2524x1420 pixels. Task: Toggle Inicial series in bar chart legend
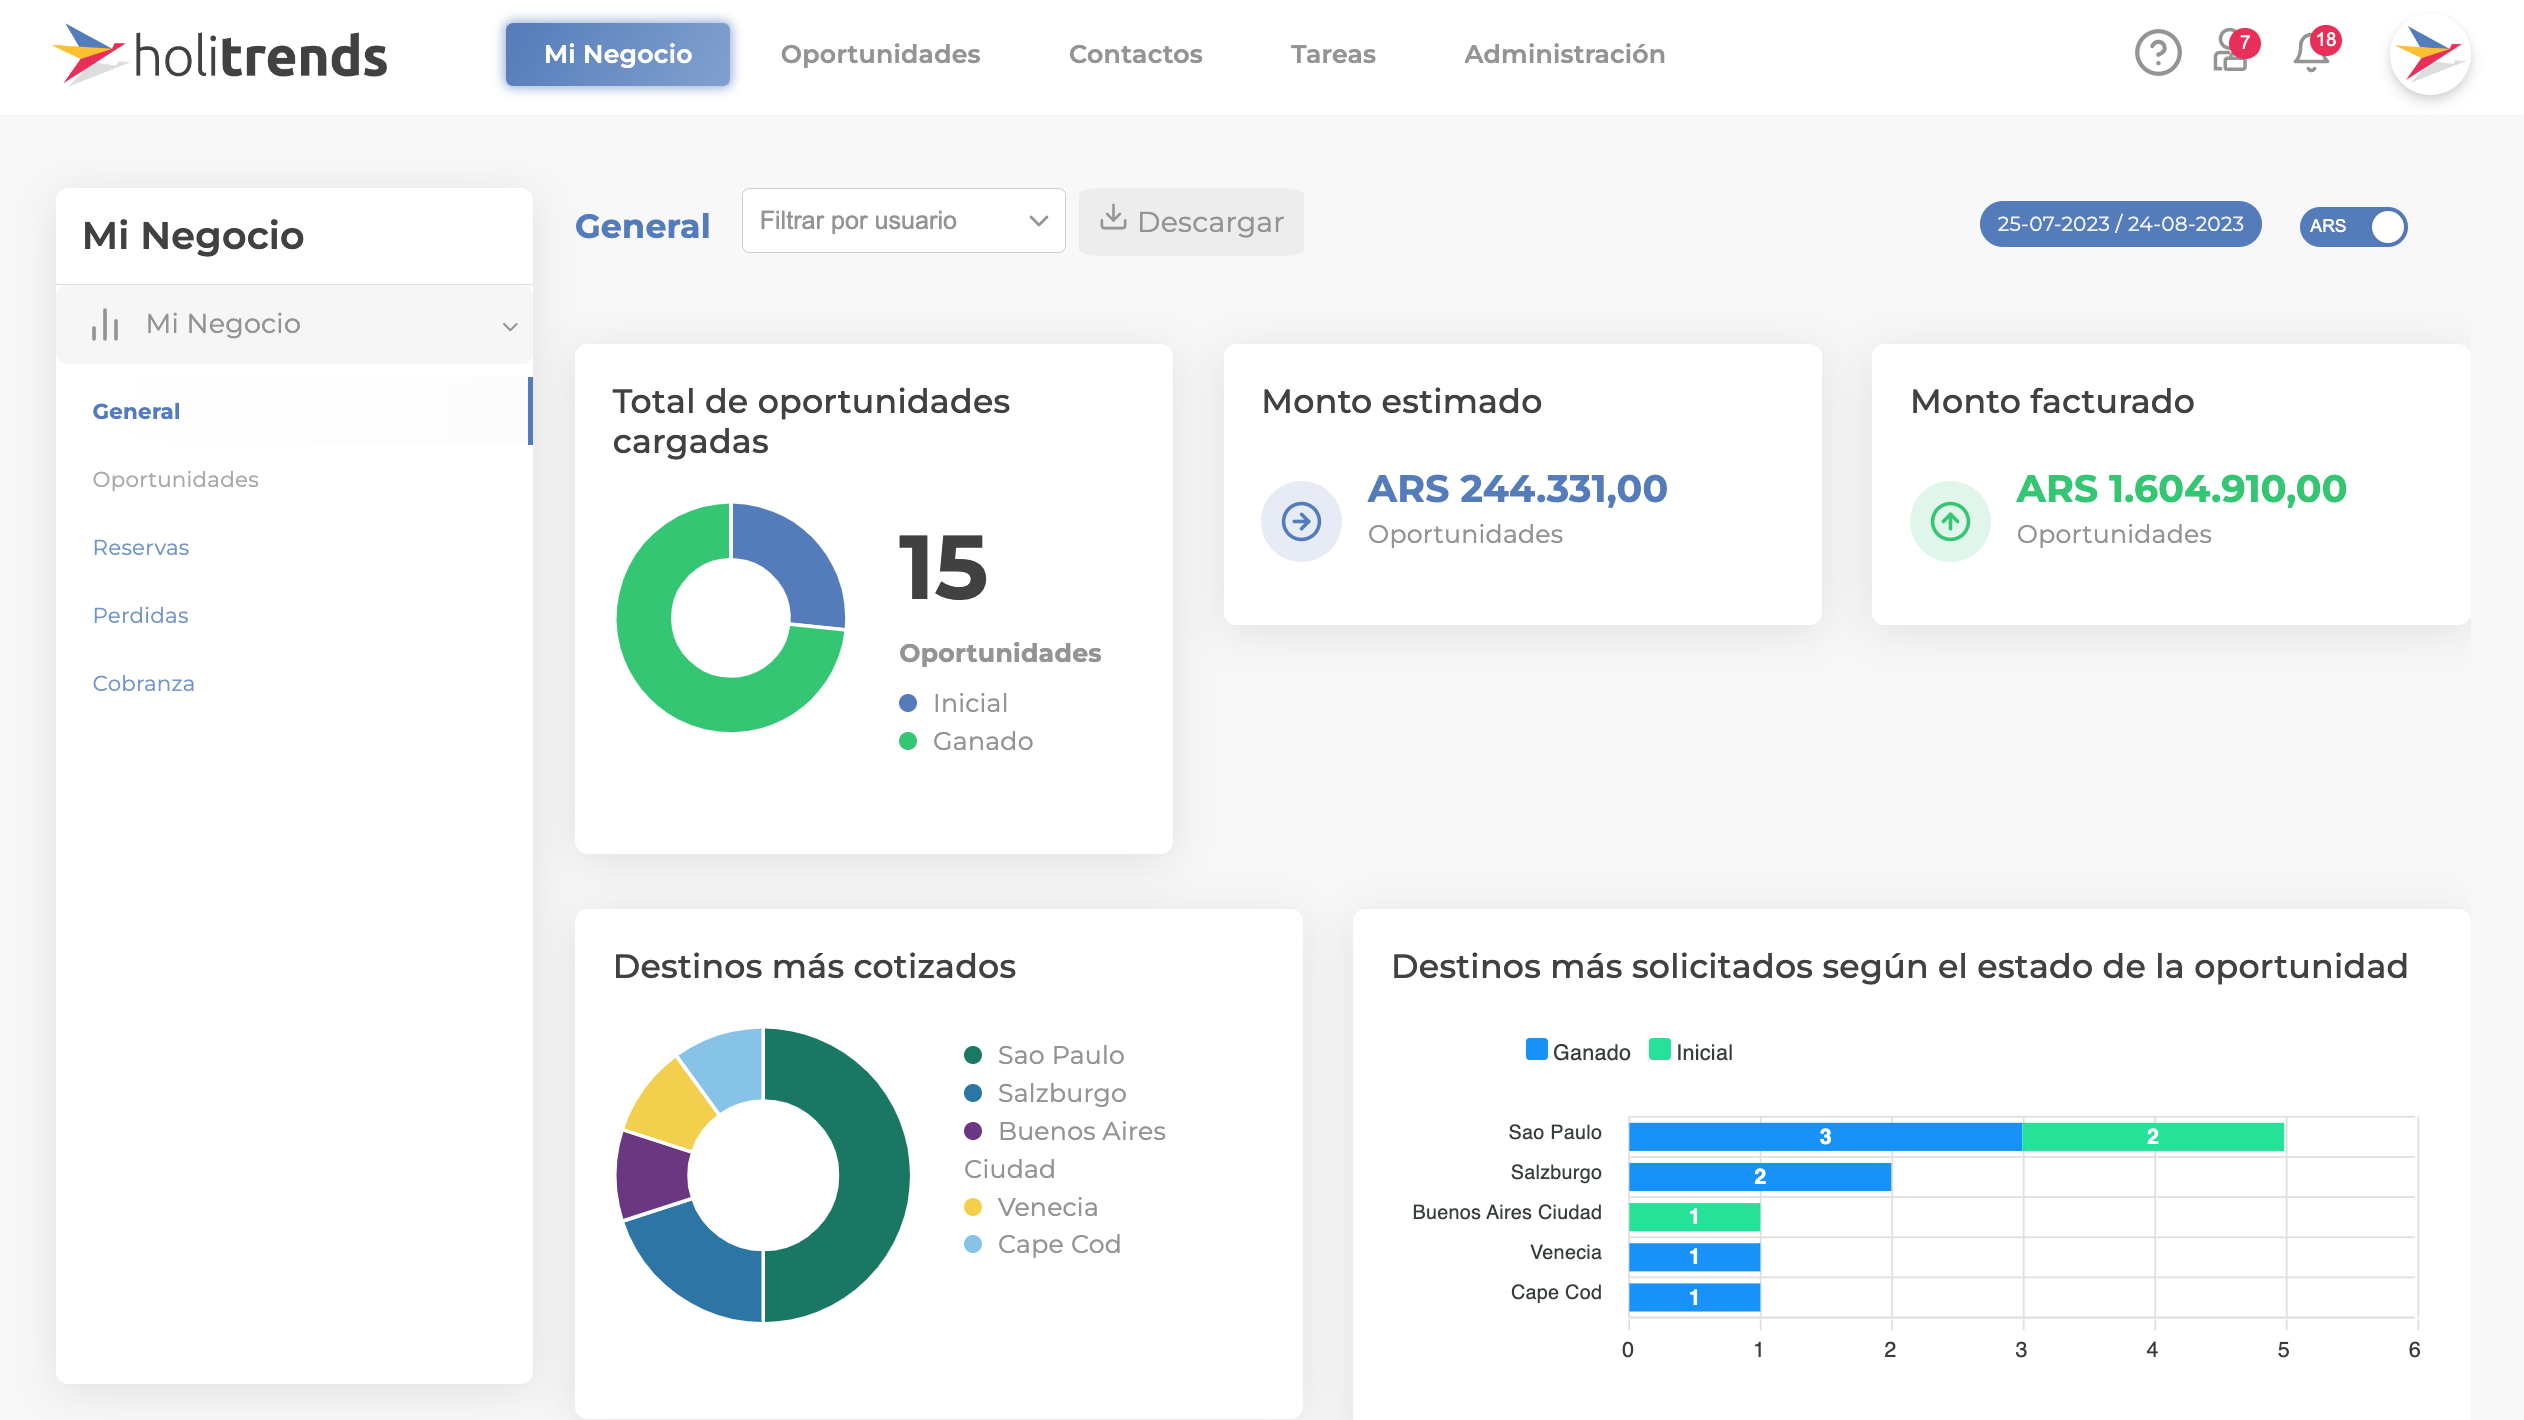point(1691,1051)
